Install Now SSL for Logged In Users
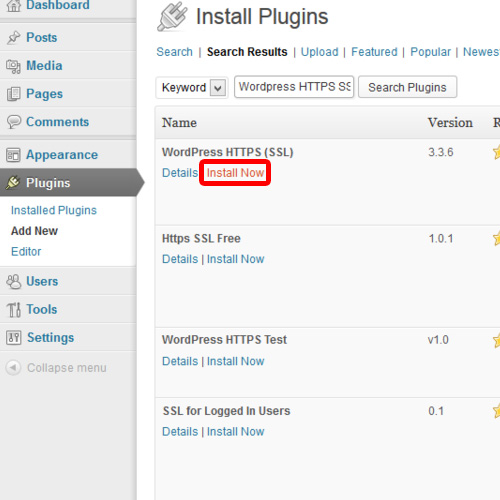The width and height of the screenshot is (500, 500). click(235, 432)
